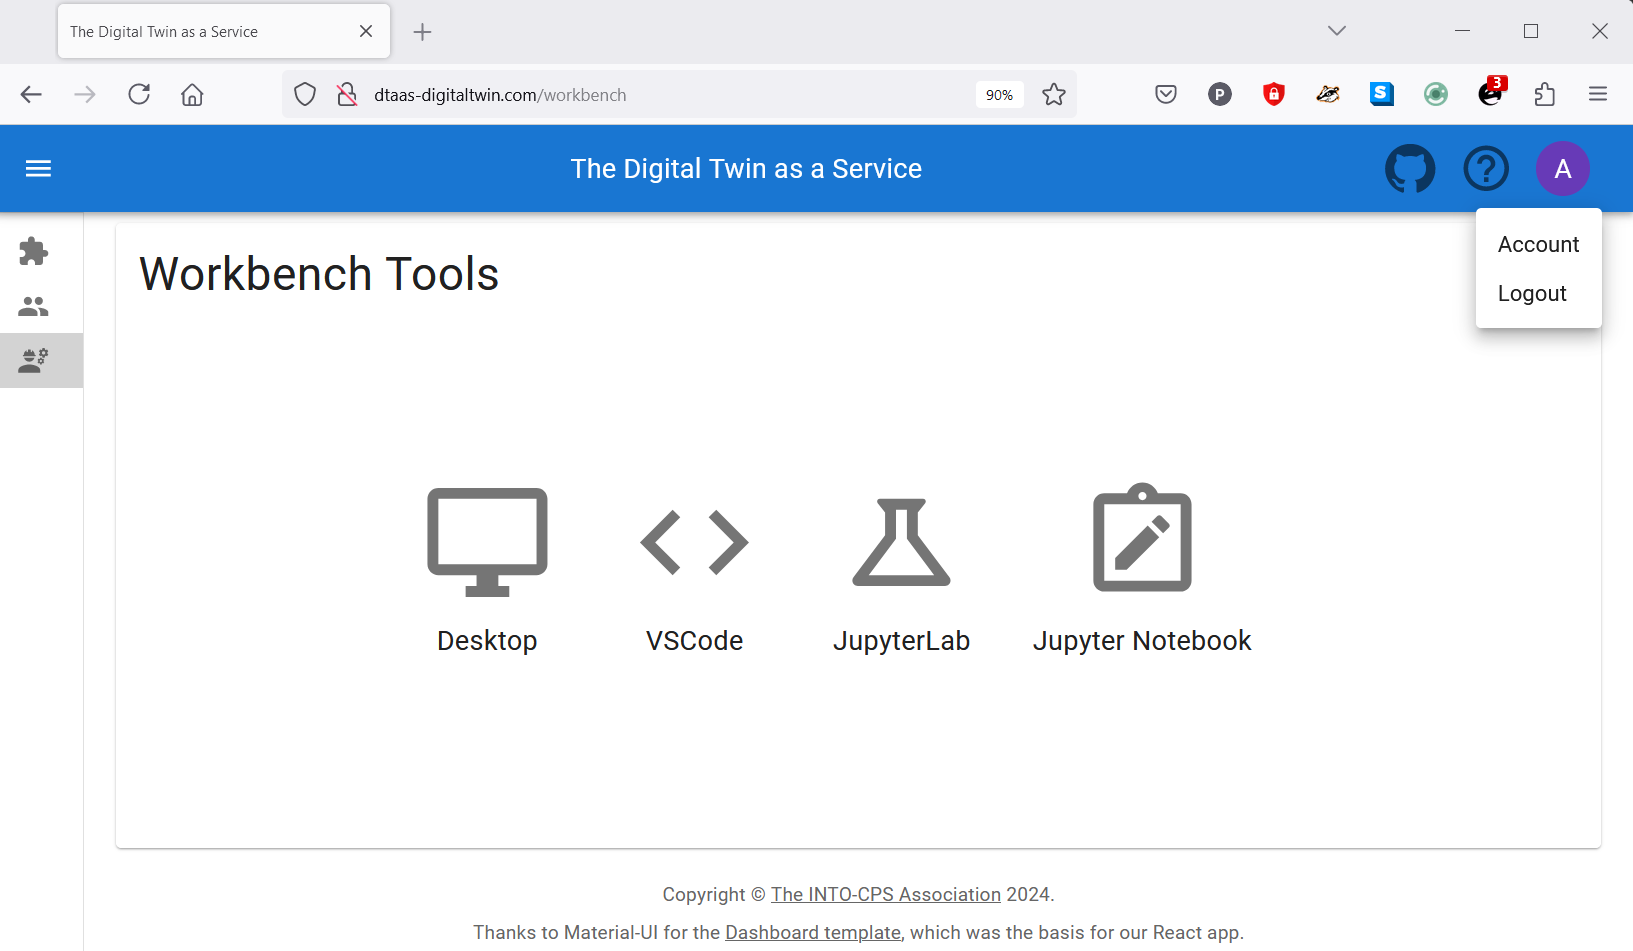Open the Dashboard template link
Screen dimensions: 1633x951
pyautogui.click(x=812, y=932)
